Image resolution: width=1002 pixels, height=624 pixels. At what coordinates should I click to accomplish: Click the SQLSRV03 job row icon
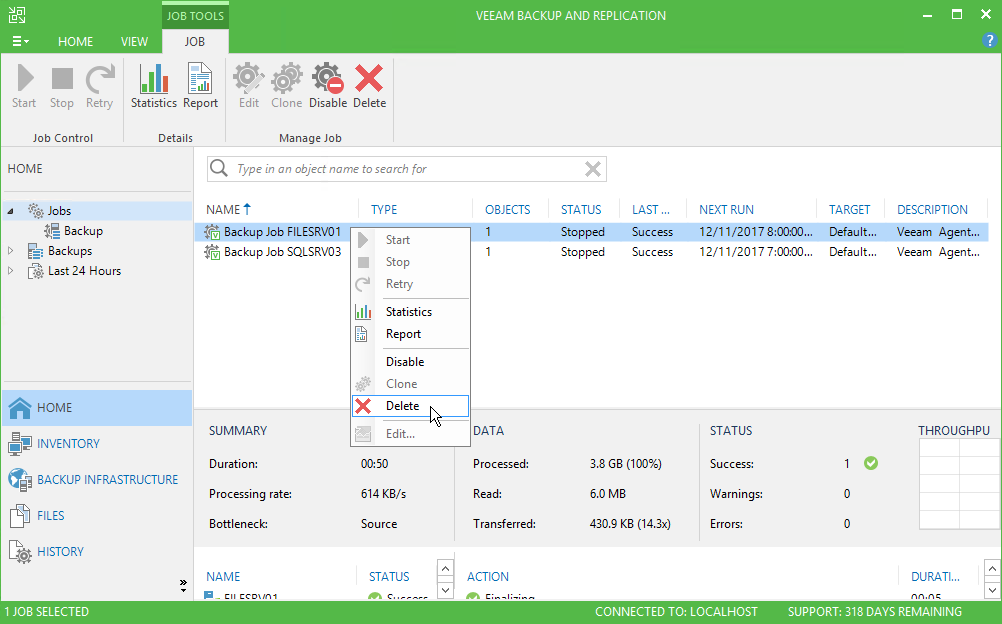(212, 252)
